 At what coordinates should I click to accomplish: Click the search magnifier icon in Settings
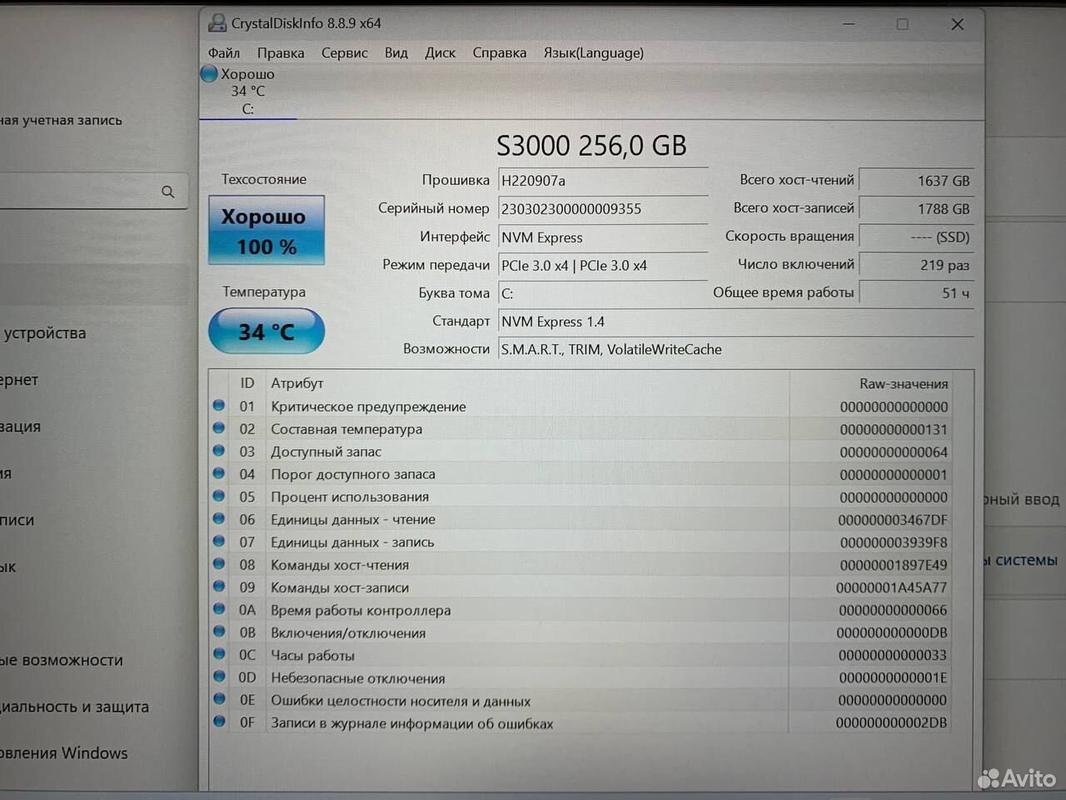pyautogui.click(x=168, y=192)
